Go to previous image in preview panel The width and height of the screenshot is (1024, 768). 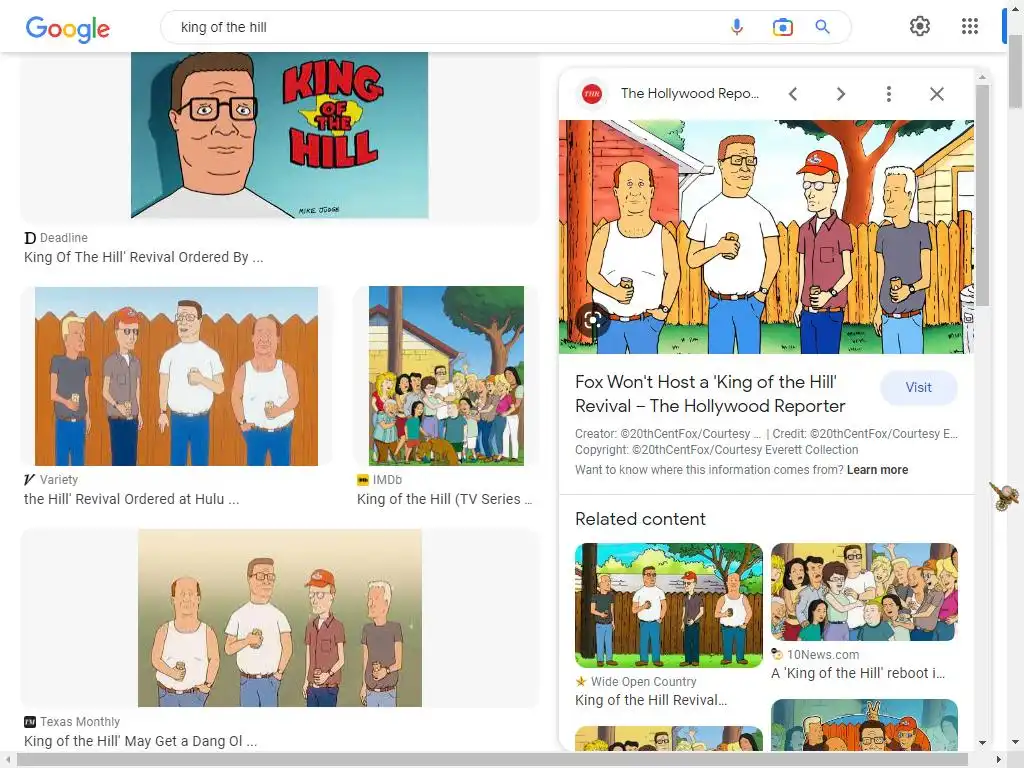(x=793, y=94)
